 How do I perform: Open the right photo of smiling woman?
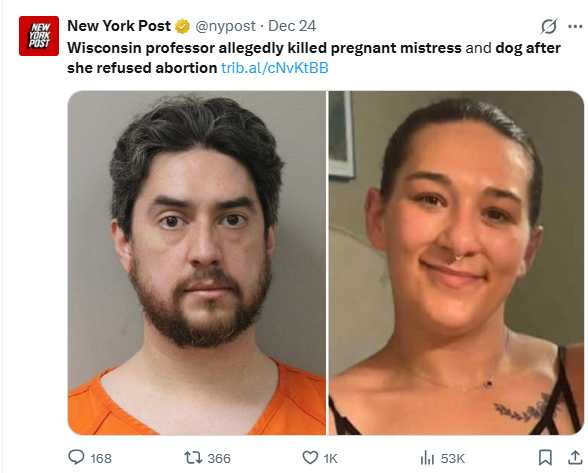click(x=457, y=263)
